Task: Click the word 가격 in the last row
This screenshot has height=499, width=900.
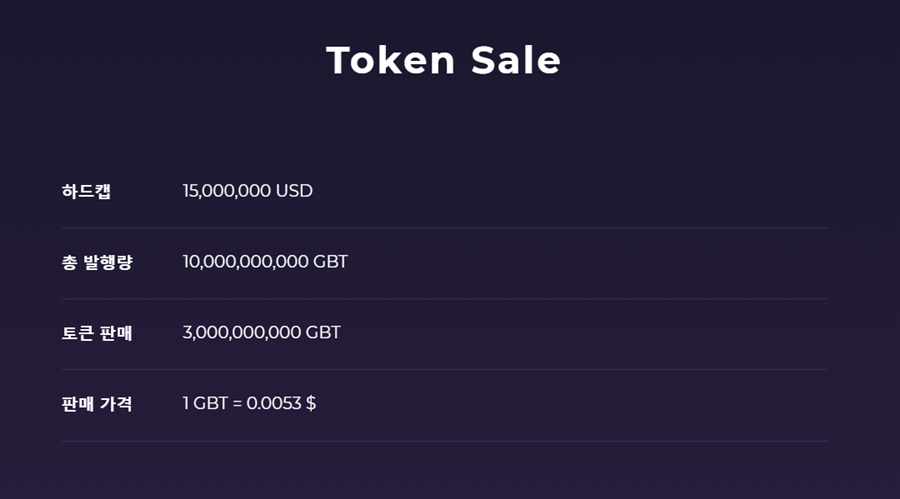Action: pyautogui.click(x=116, y=404)
